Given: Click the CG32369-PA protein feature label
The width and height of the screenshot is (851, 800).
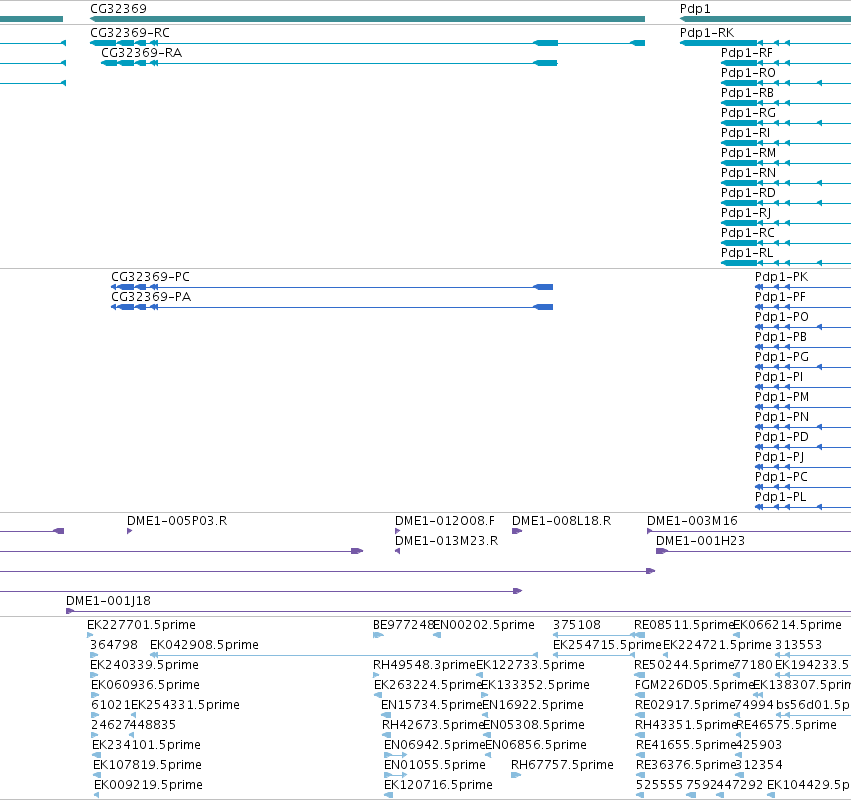Looking at the screenshot, I should pos(151,297).
